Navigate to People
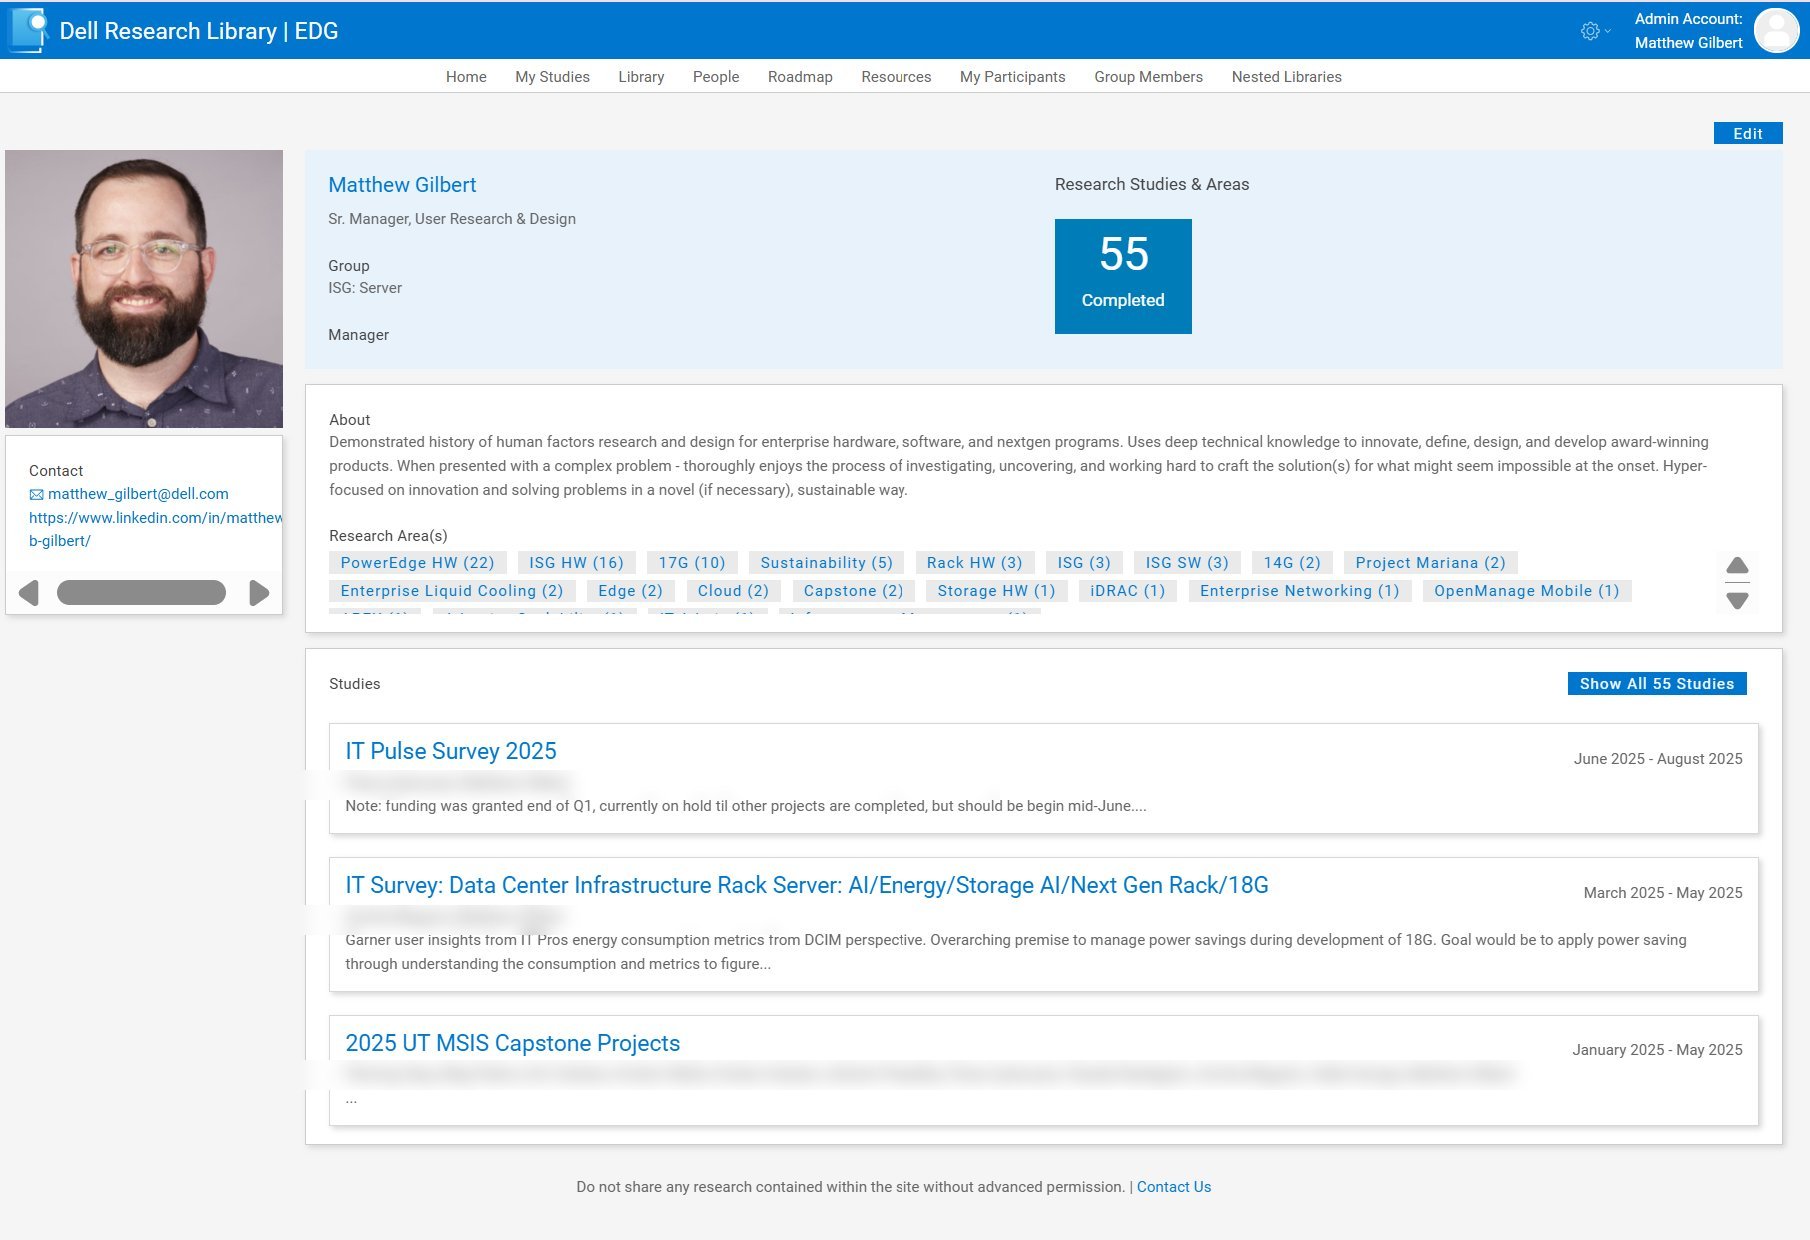 [716, 77]
